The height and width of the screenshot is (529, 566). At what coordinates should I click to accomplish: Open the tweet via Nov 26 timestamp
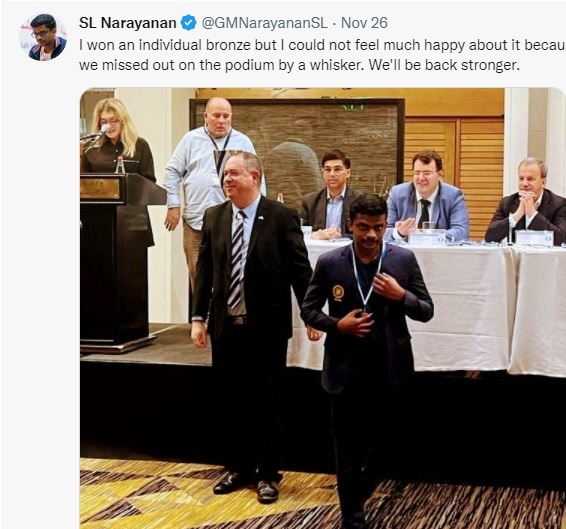point(364,23)
